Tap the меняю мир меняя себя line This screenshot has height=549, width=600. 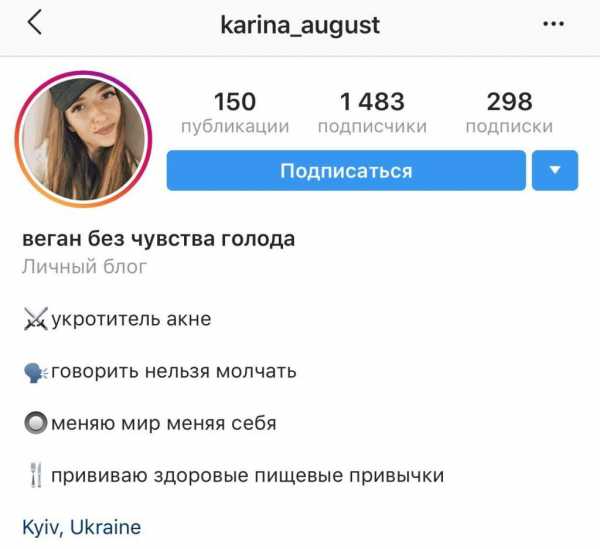[x=164, y=424]
